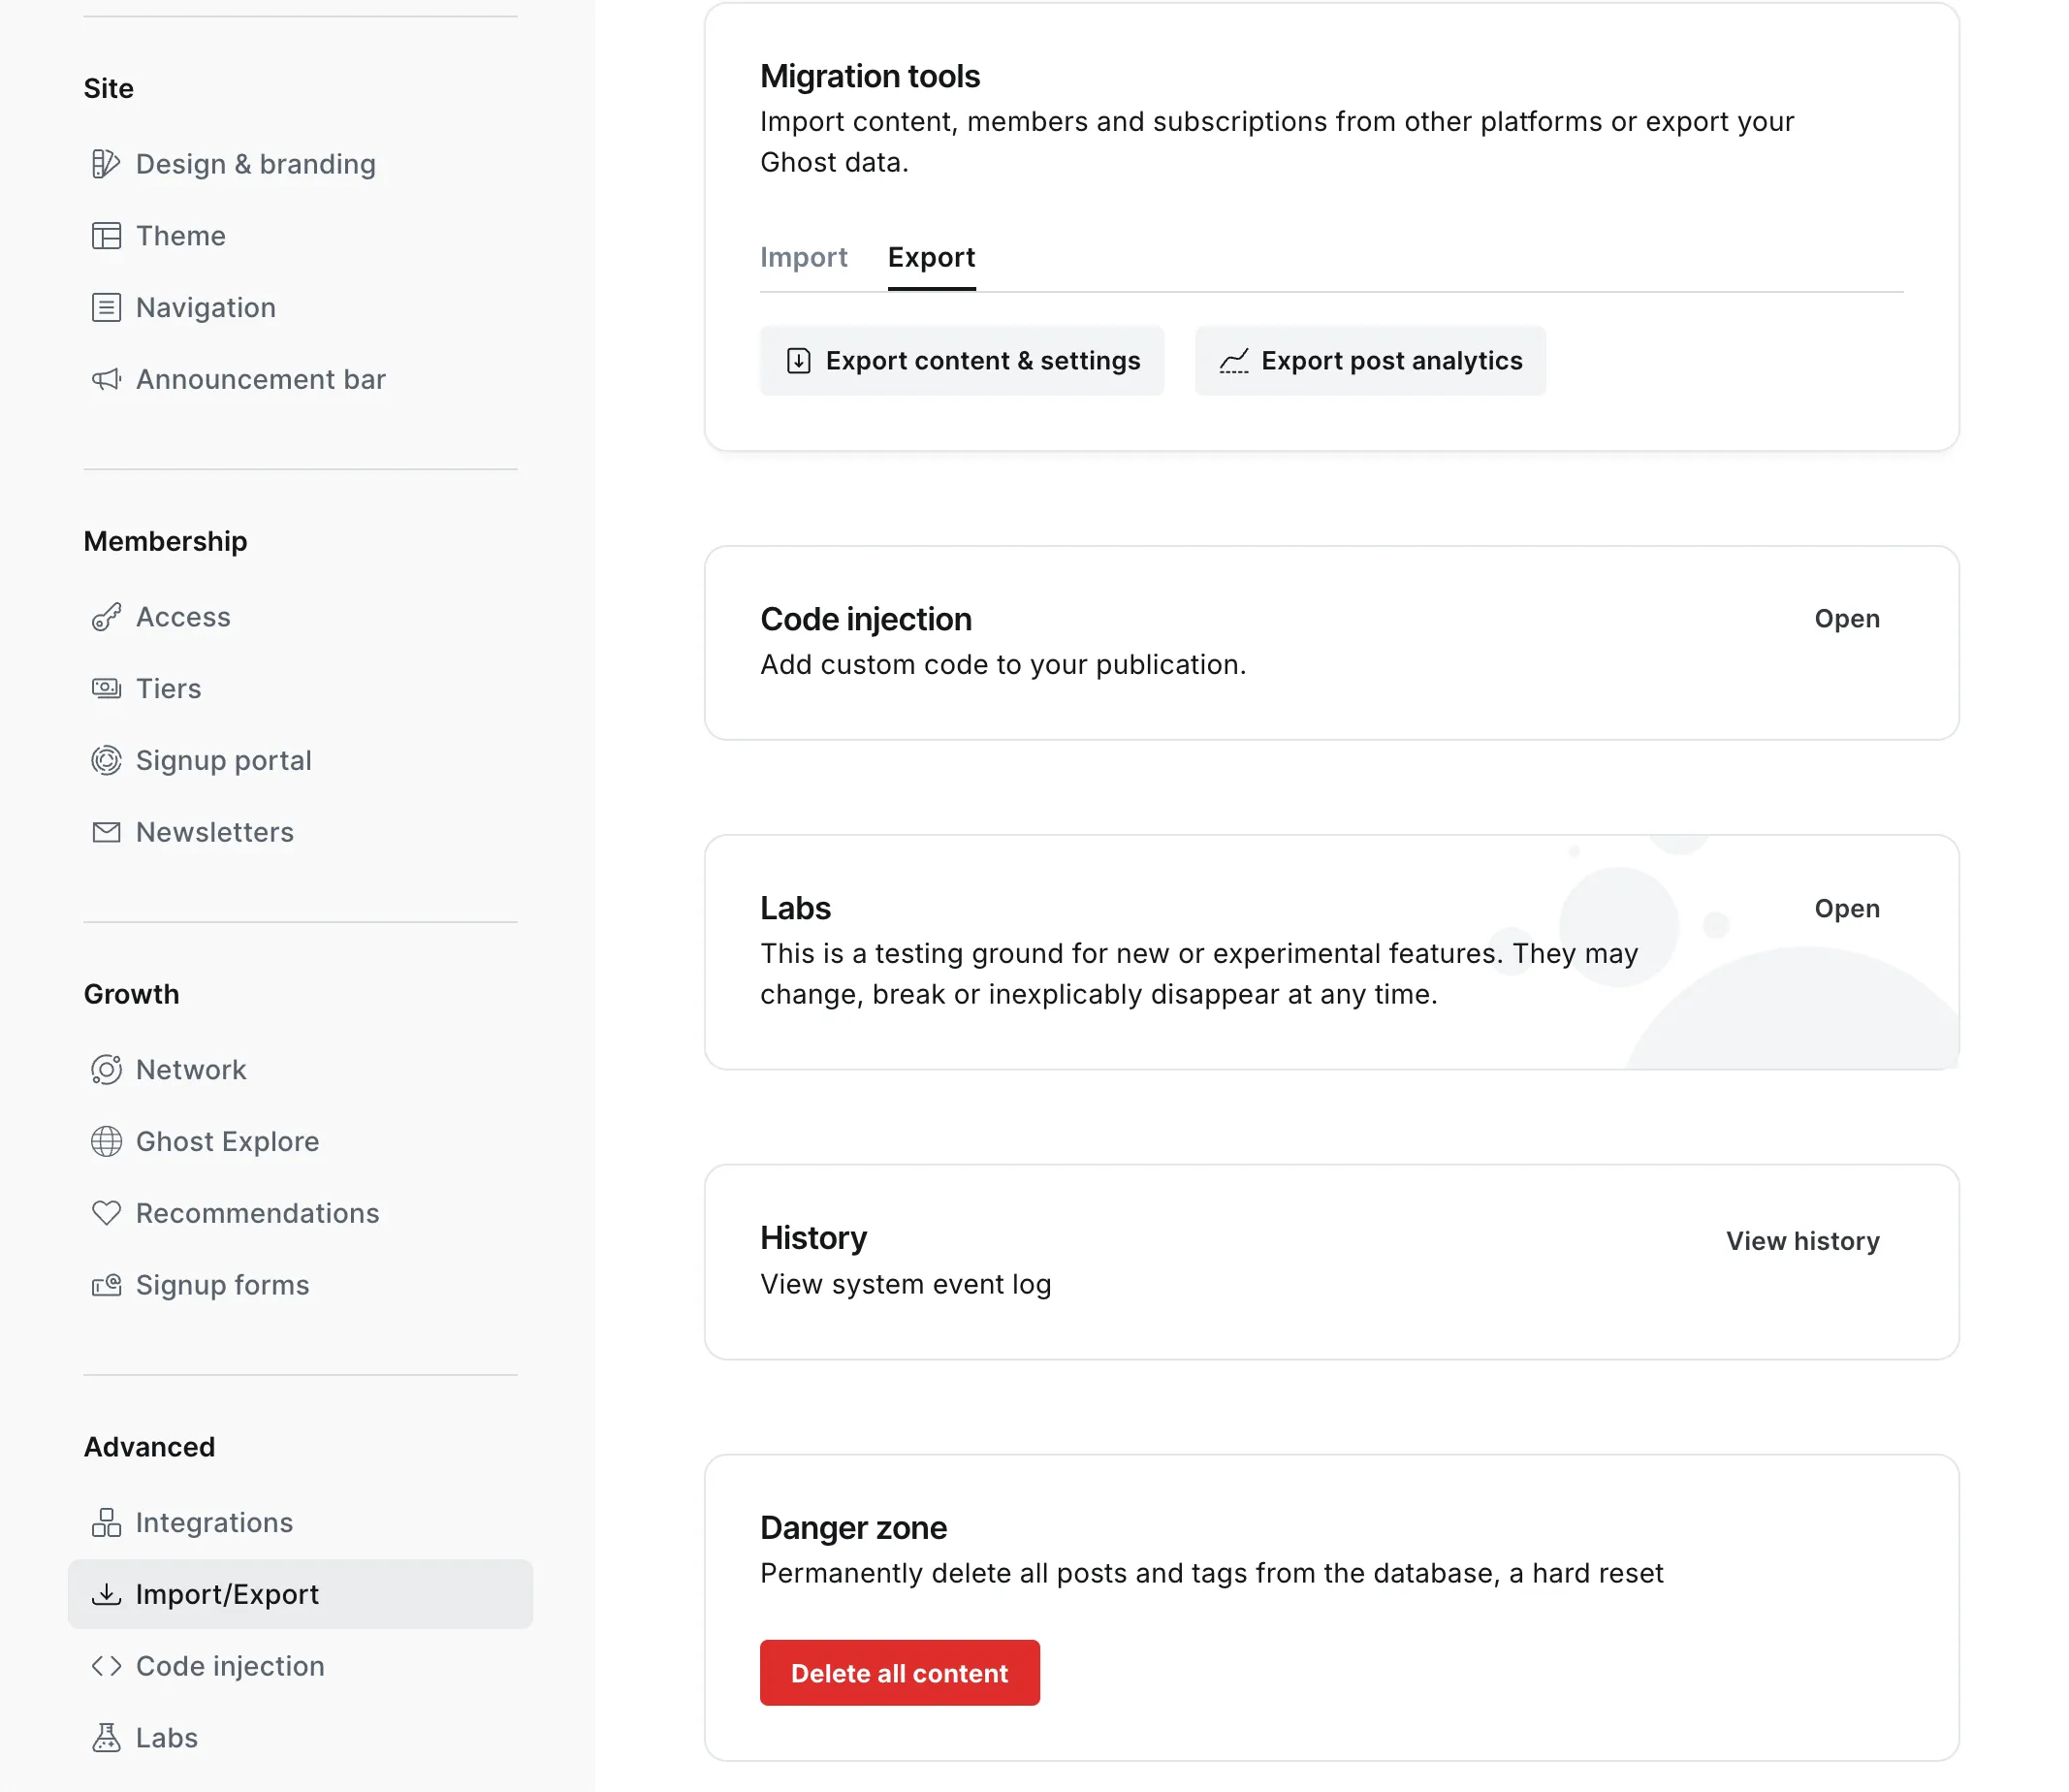Screen dimensions: 2069x1792
Task: Switch to the Import tab
Action: pyautogui.click(x=803, y=258)
